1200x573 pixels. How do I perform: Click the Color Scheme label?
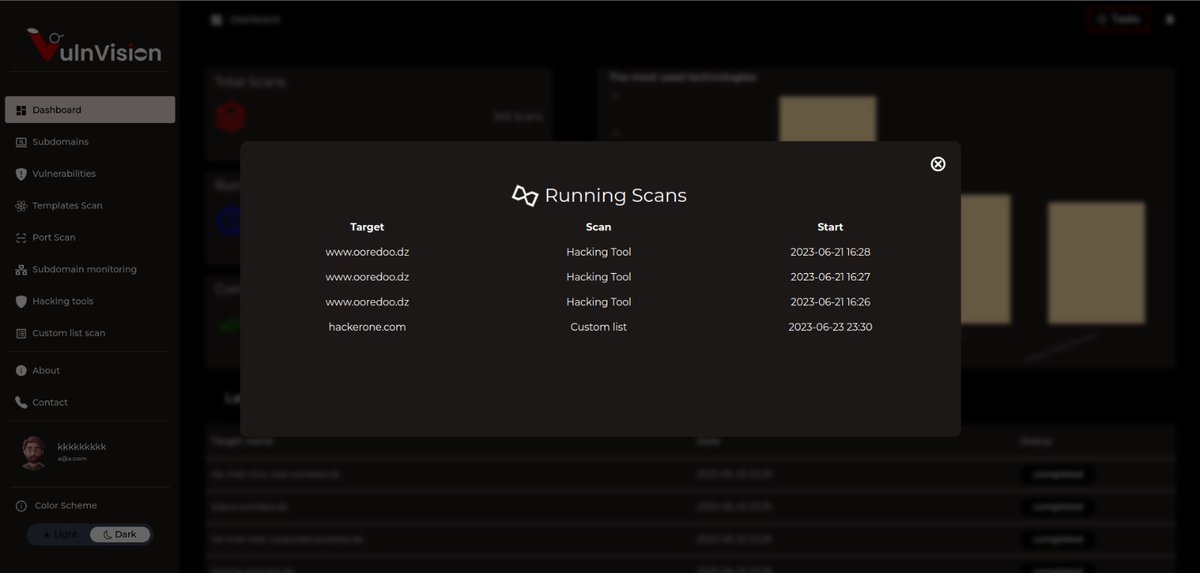coord(66,506)
